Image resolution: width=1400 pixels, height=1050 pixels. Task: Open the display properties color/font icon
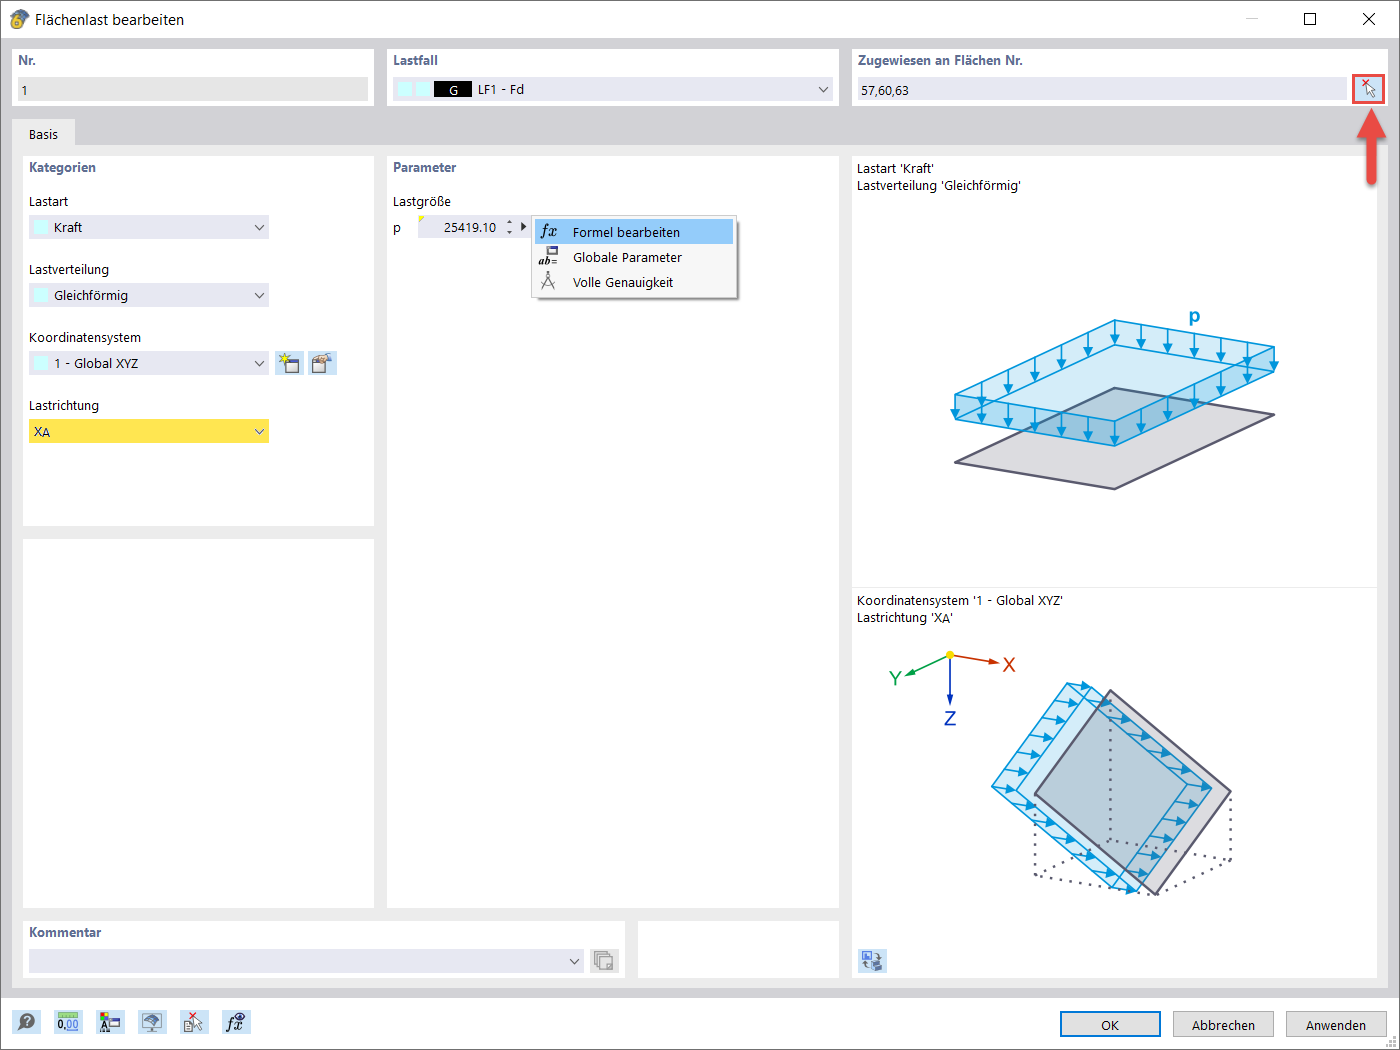[x=110, y=1022]
